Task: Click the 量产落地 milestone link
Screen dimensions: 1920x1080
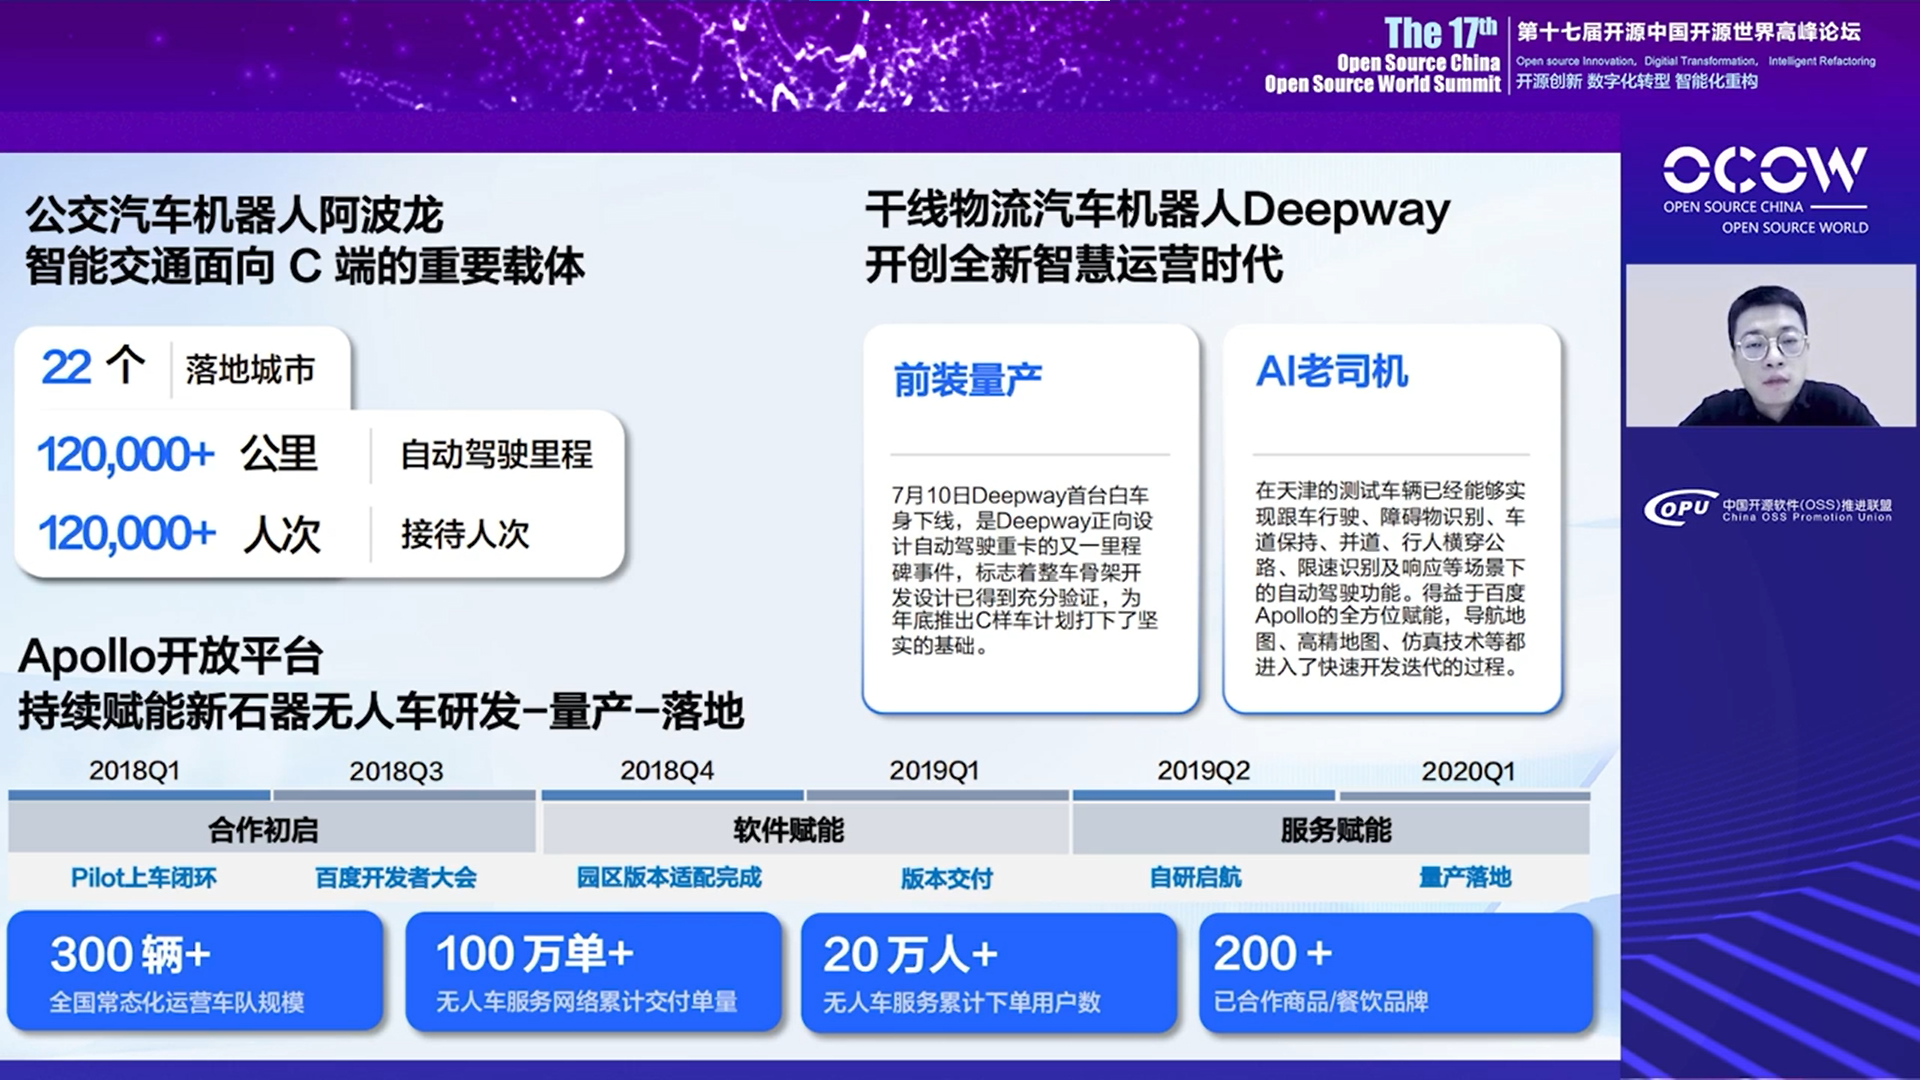Action: pyautogui.click(x=1464, y=878)
